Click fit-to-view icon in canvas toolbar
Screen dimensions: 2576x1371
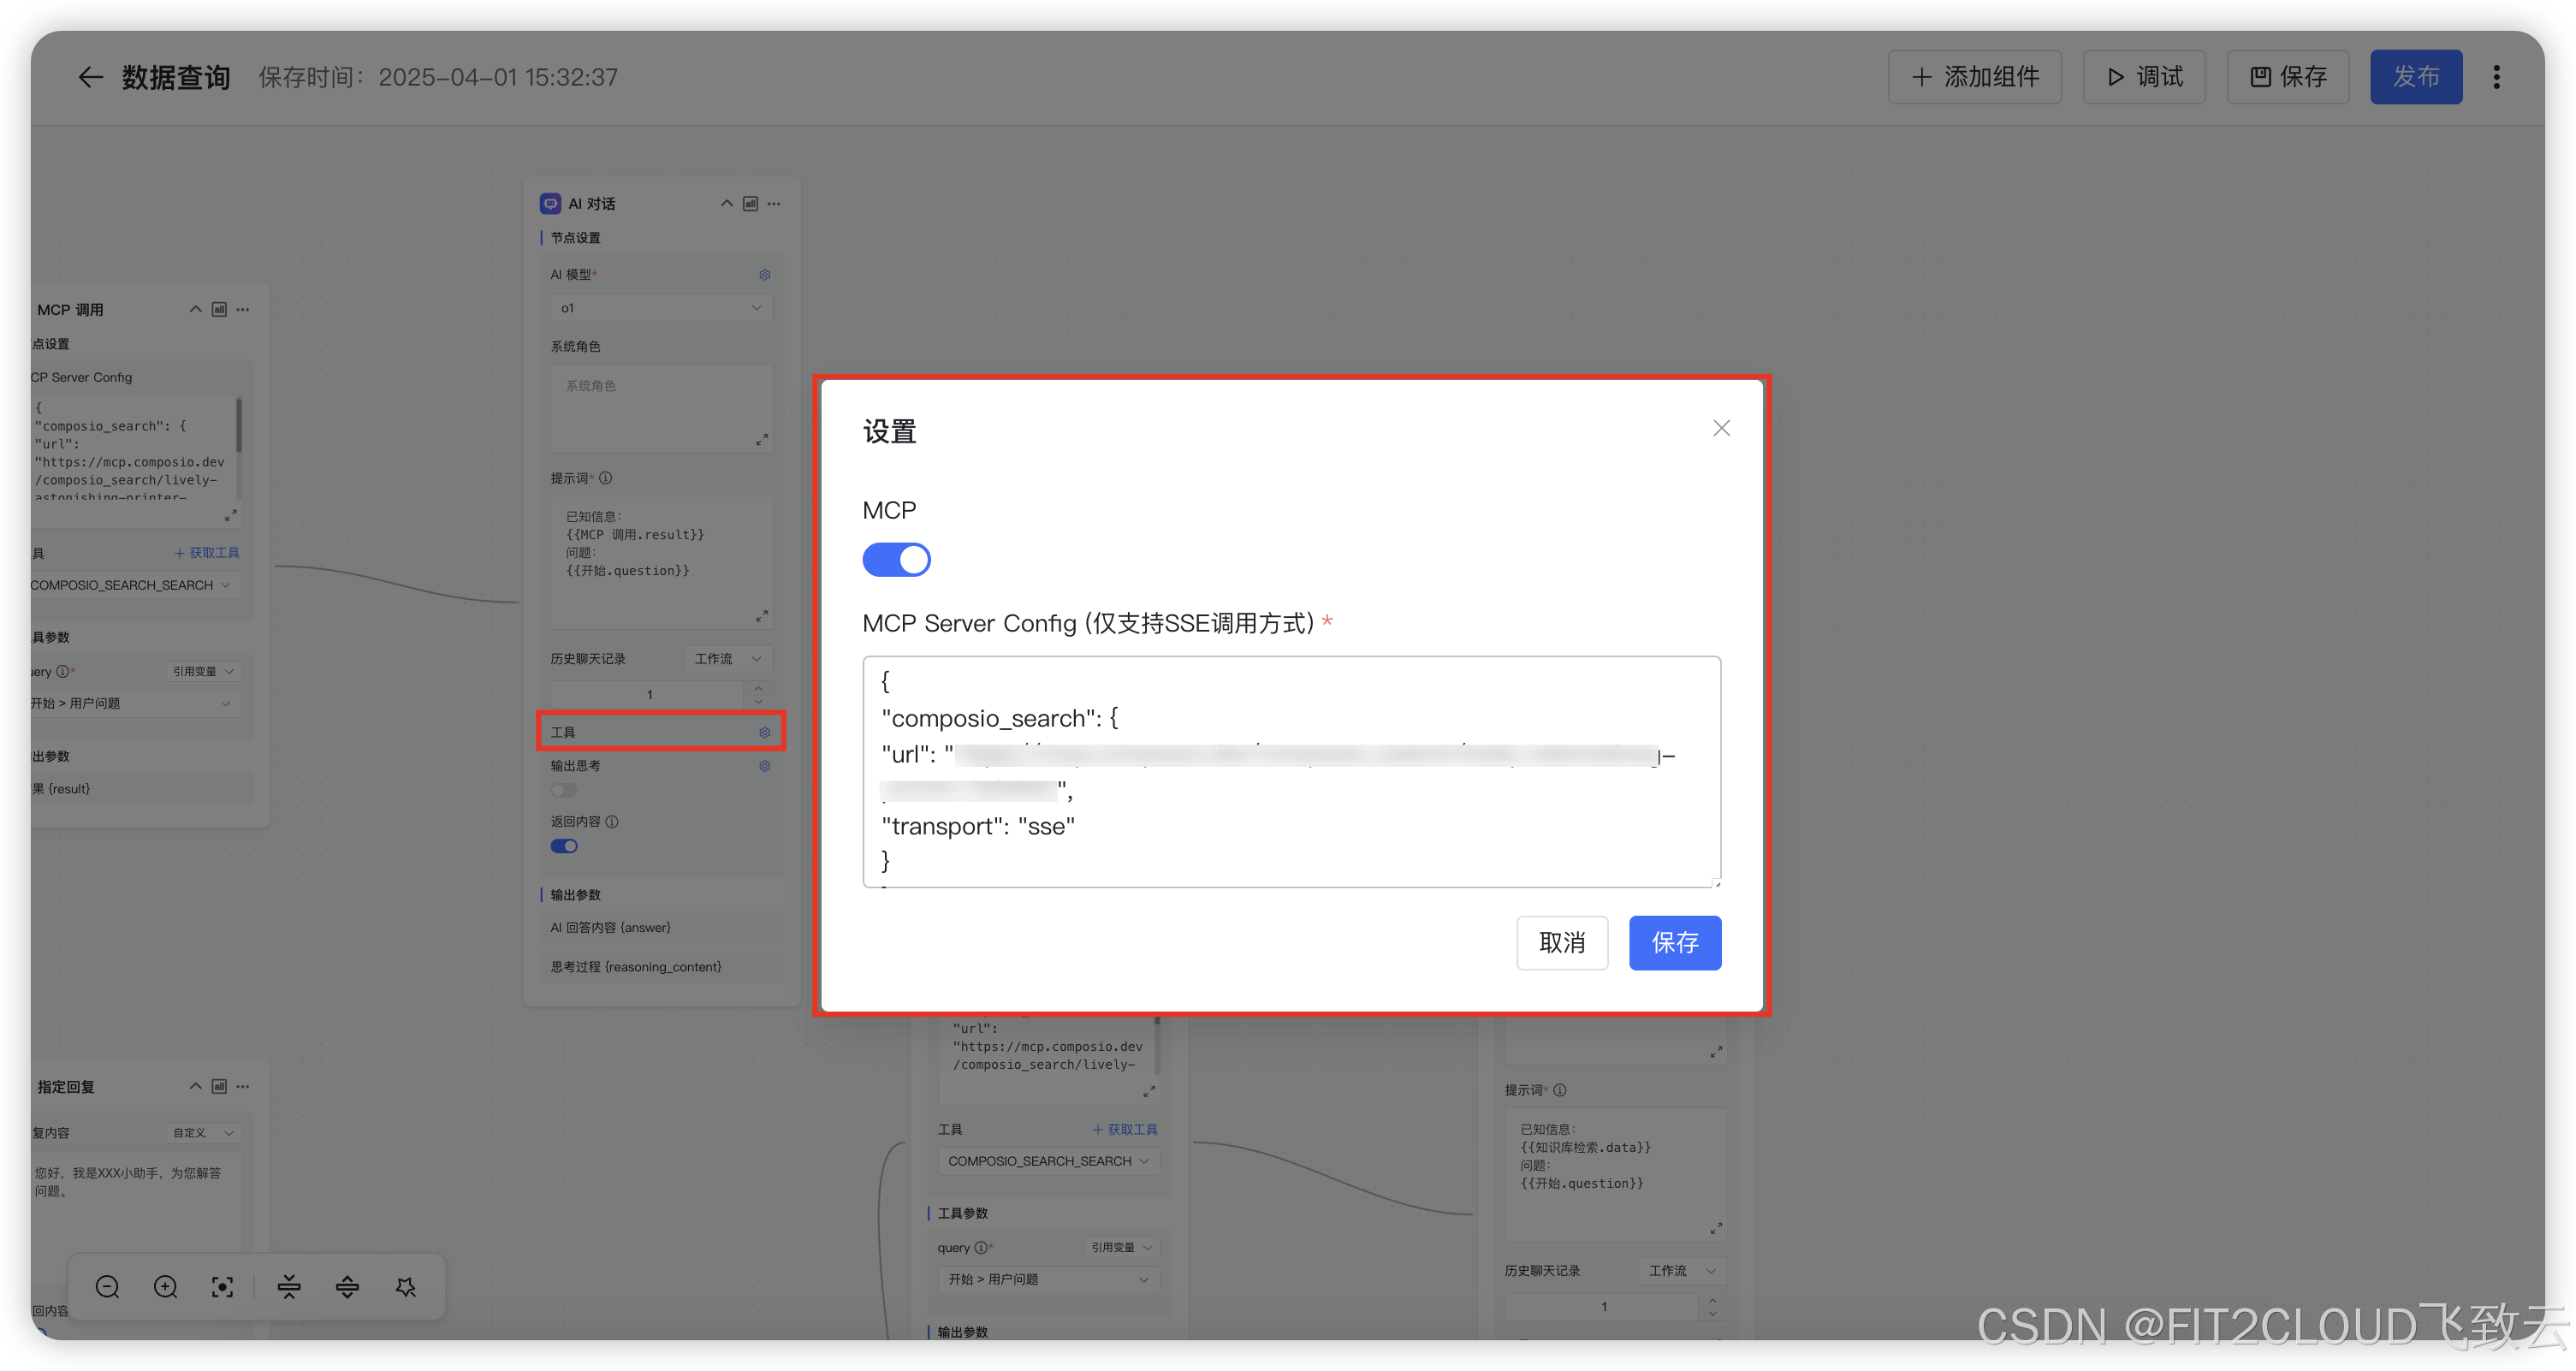(x=223, y=1287)
